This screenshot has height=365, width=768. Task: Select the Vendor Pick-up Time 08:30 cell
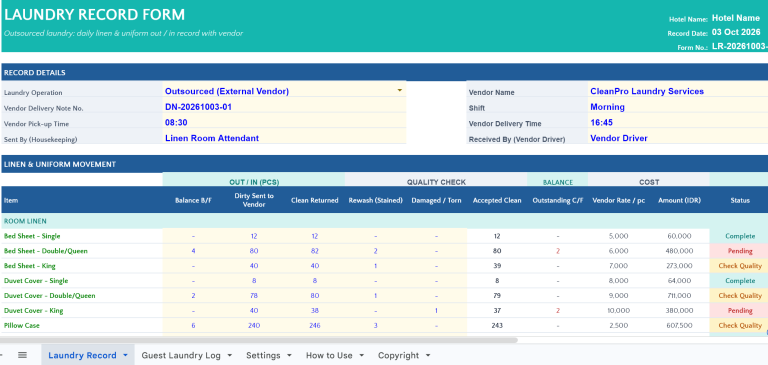[x=284, y=122]
